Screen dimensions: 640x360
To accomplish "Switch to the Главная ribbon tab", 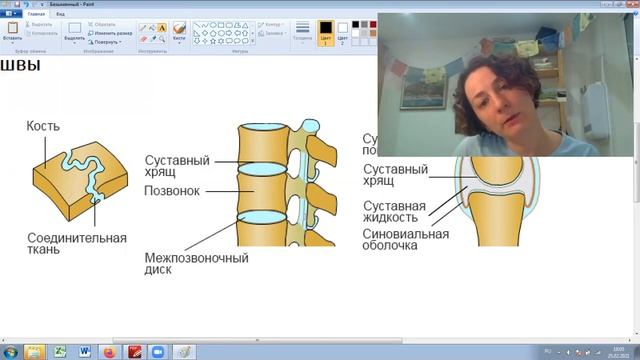I will pos(36,14).
